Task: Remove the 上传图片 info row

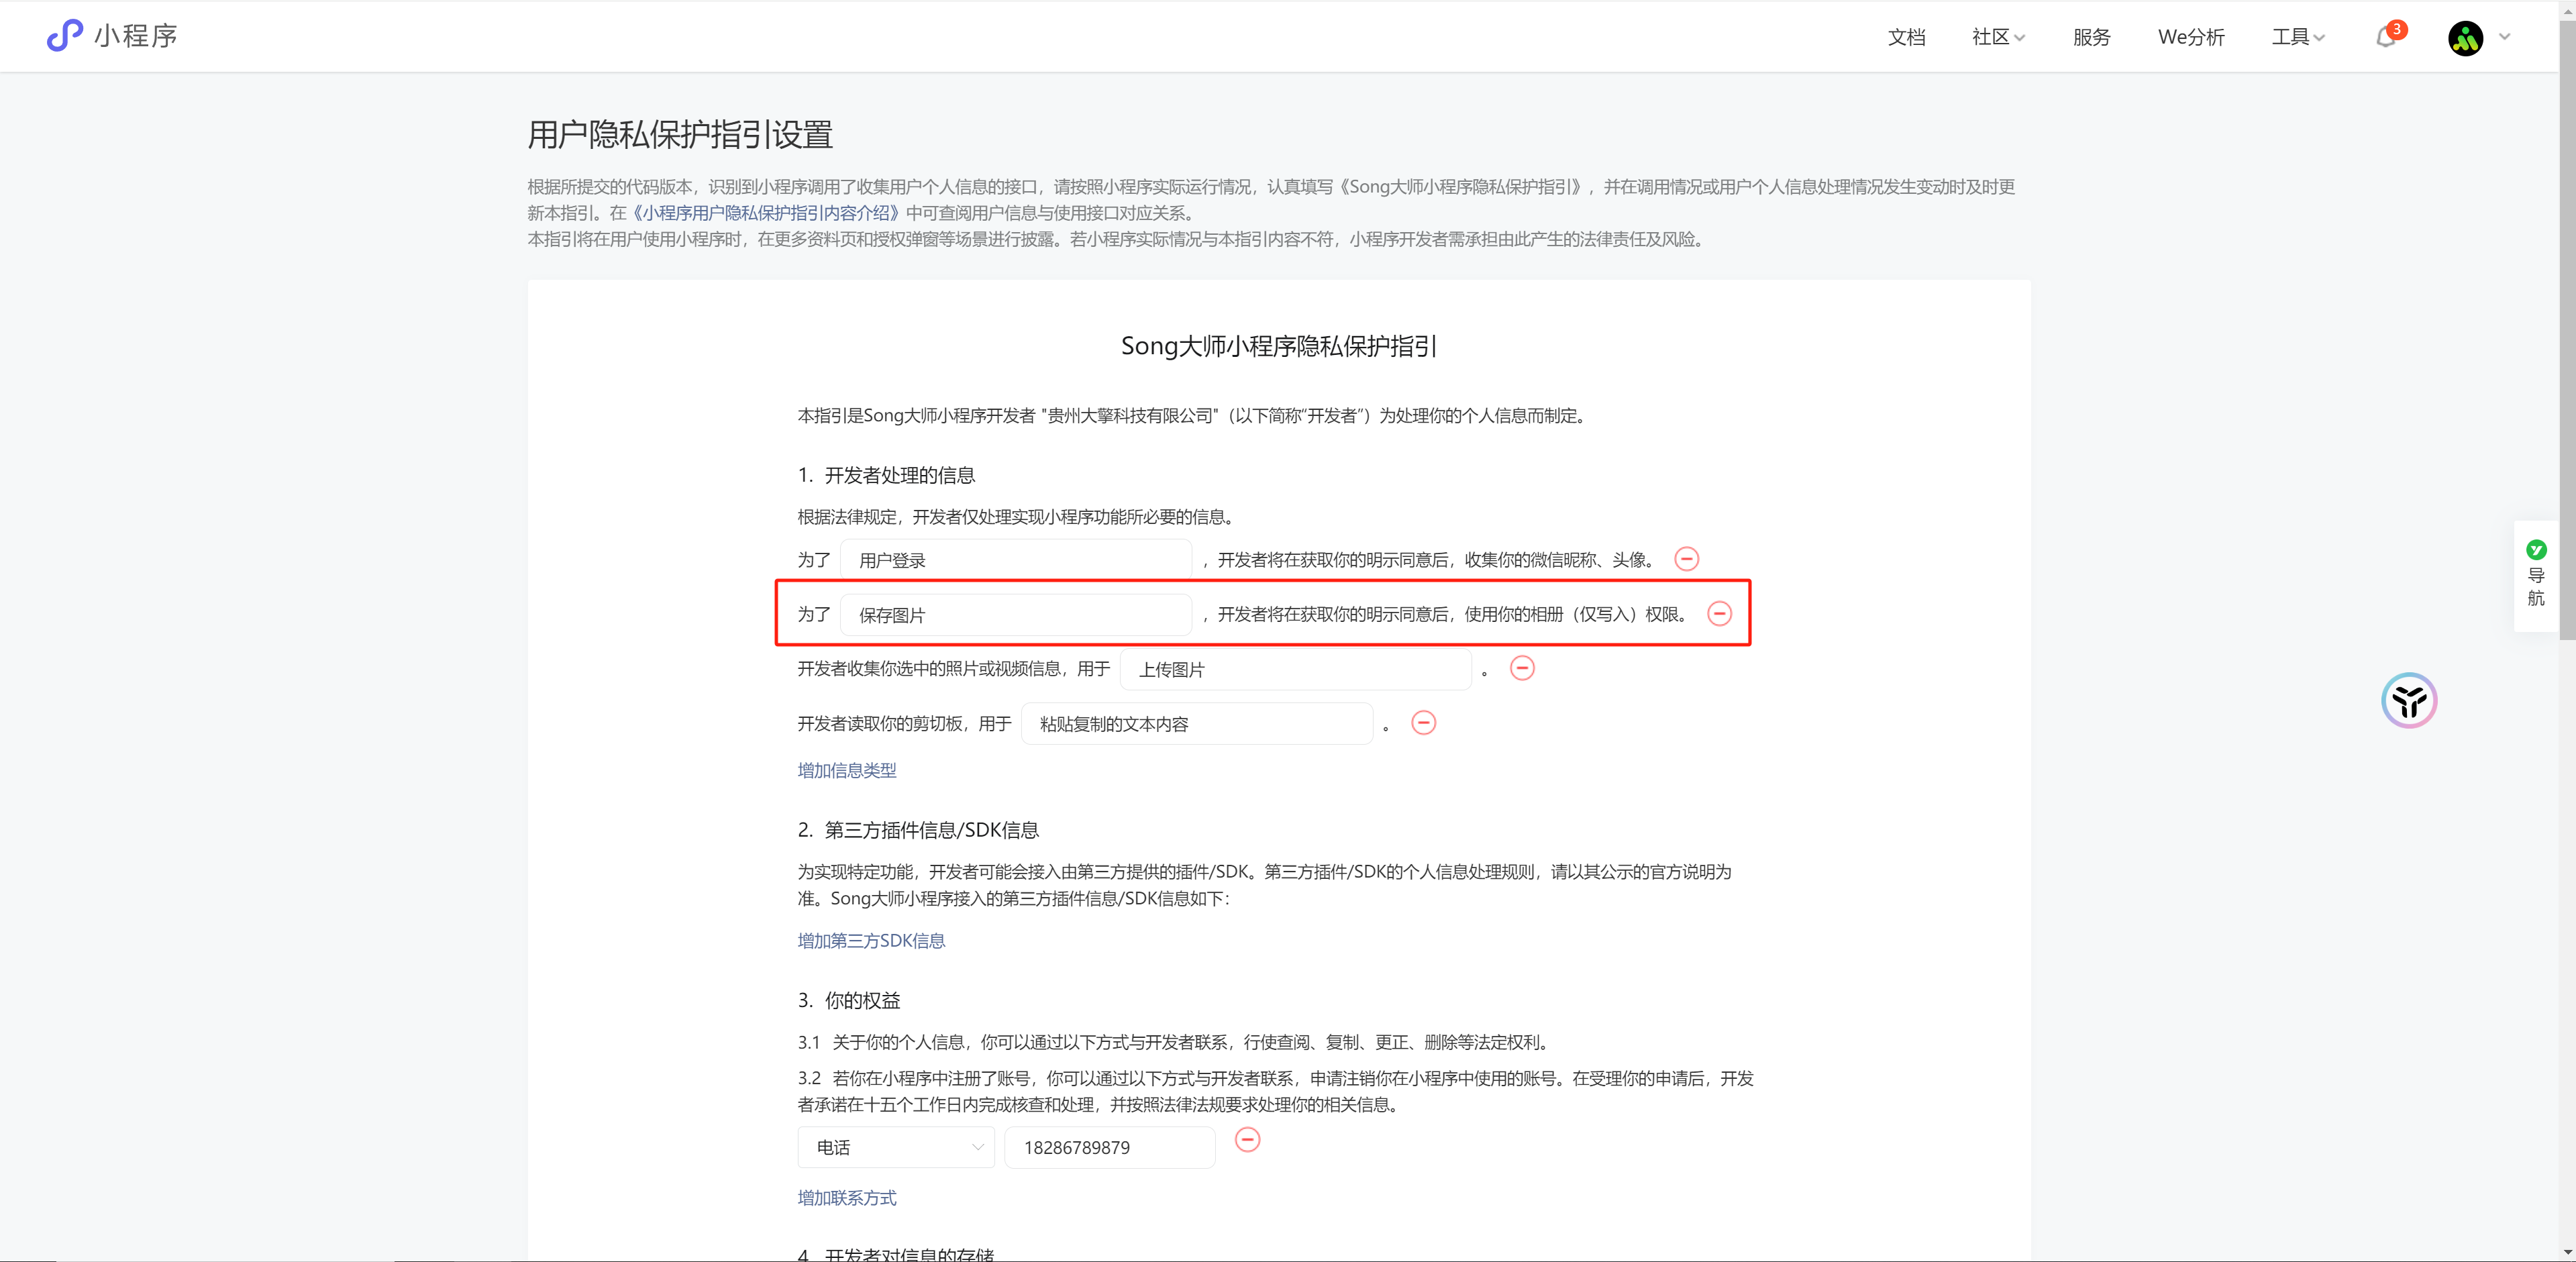Action: click(x=1522, y=668)
